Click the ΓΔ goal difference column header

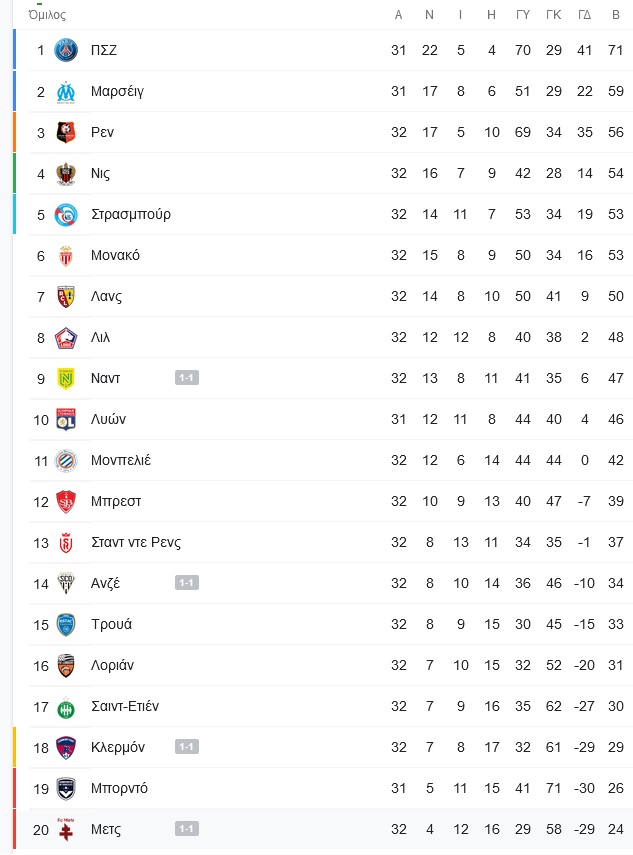(x=584, y=15)
